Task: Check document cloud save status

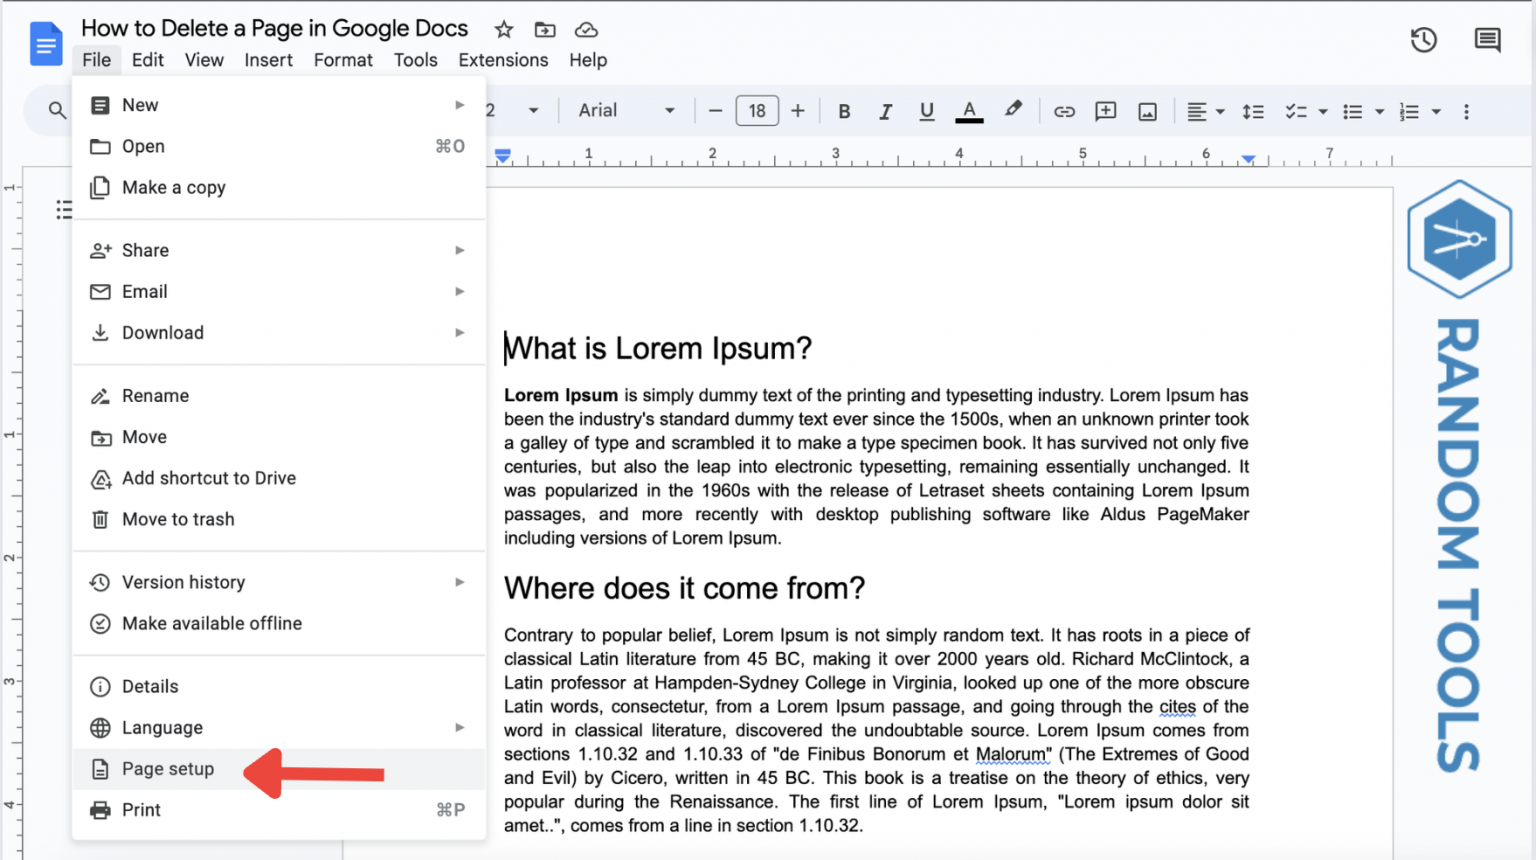Action: click(x=586, y=29)
